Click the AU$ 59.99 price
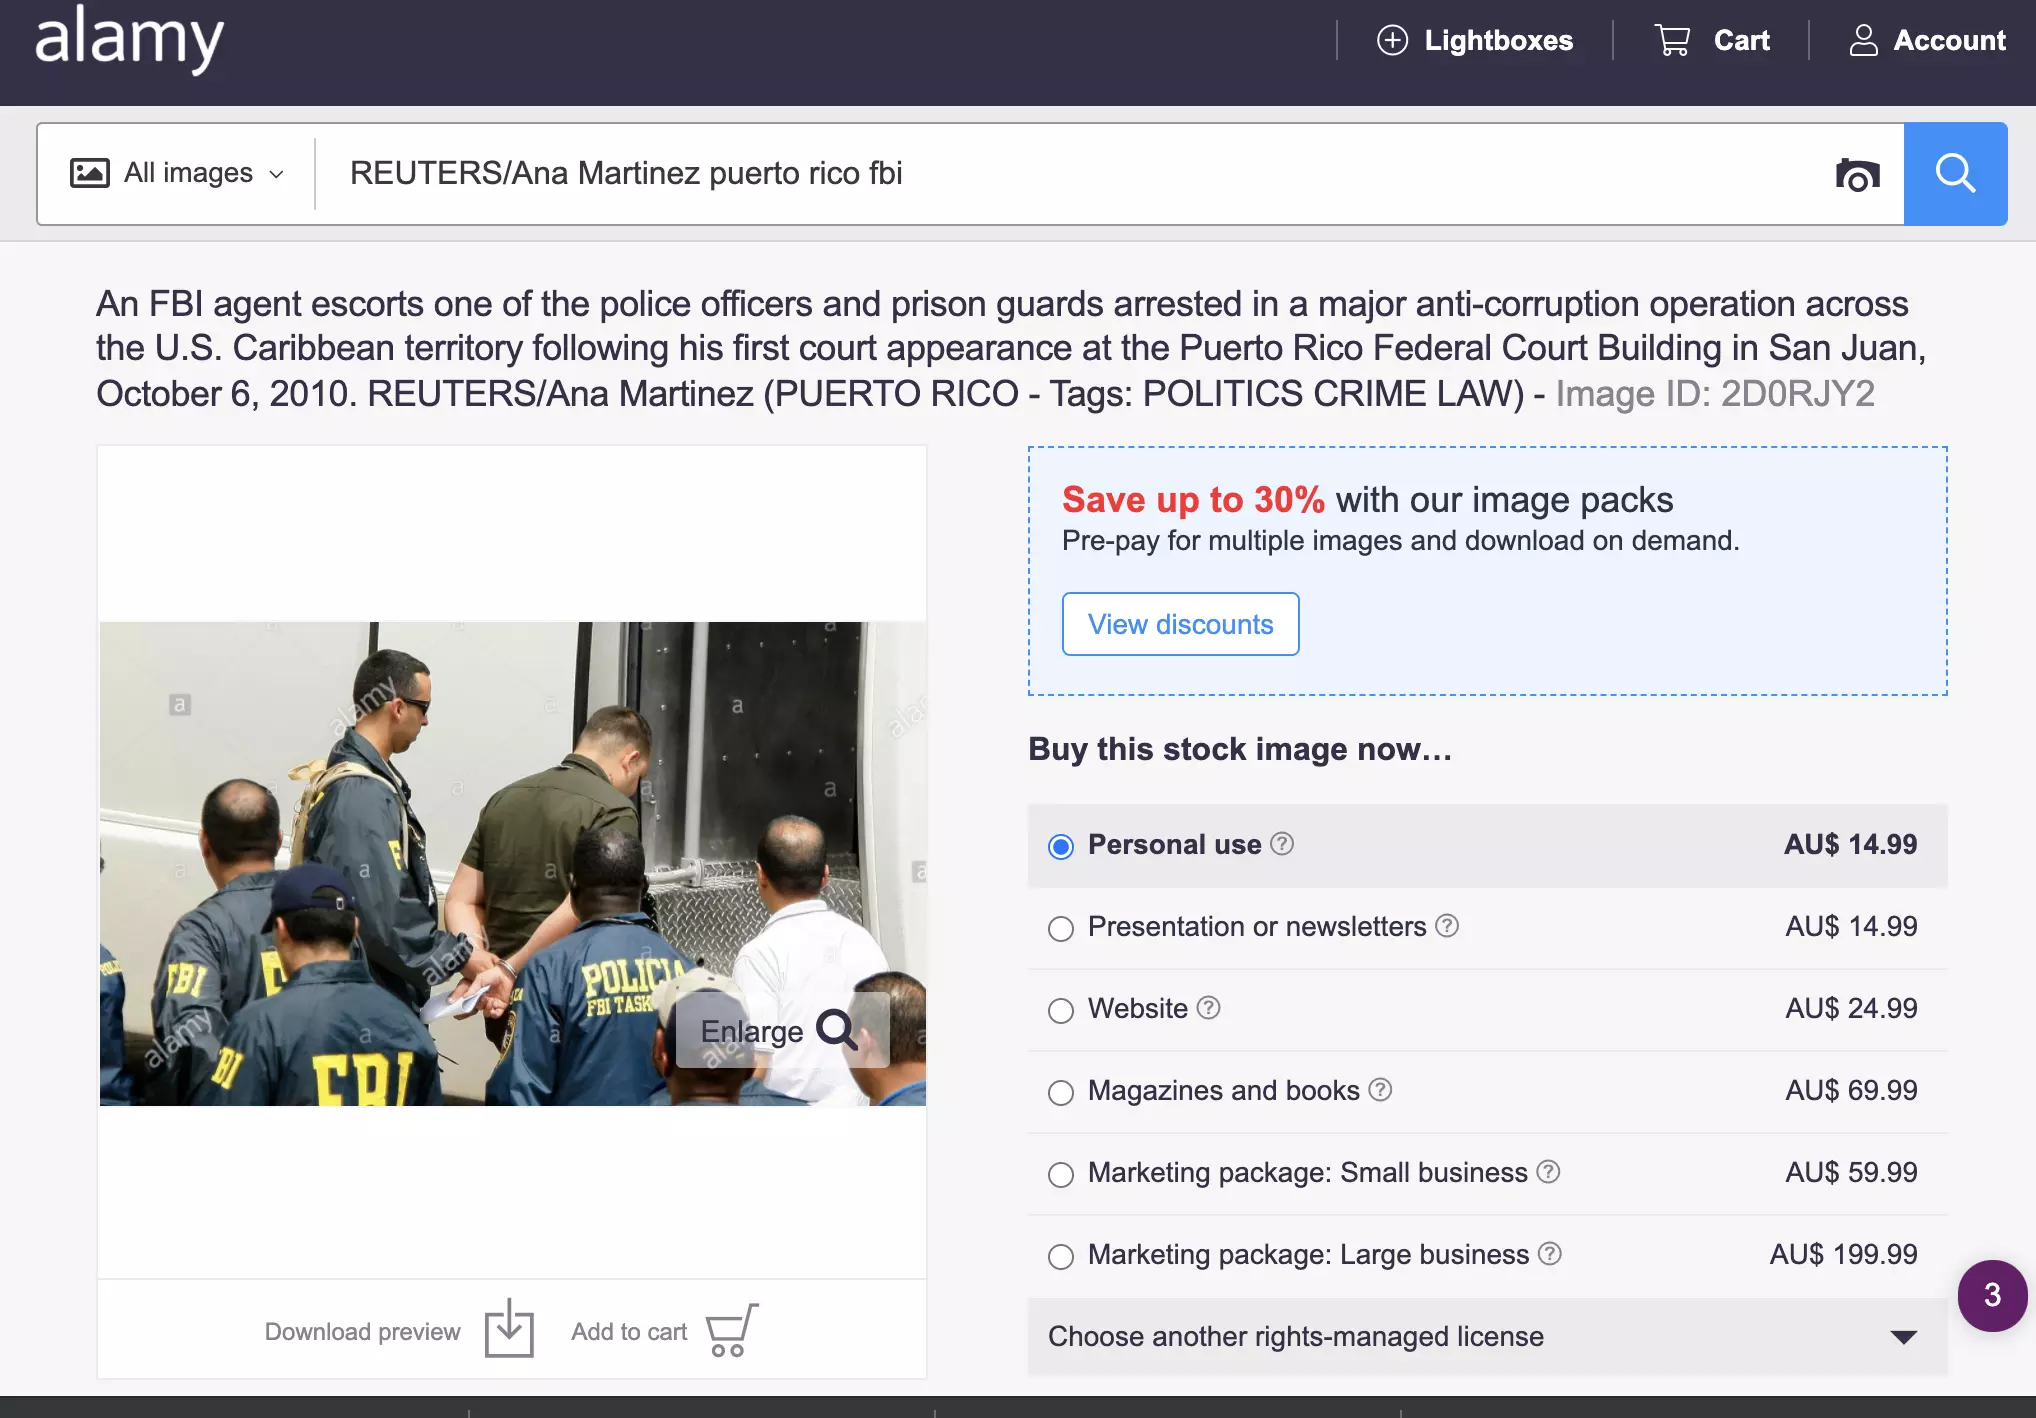 [x=1851, y=1172]
